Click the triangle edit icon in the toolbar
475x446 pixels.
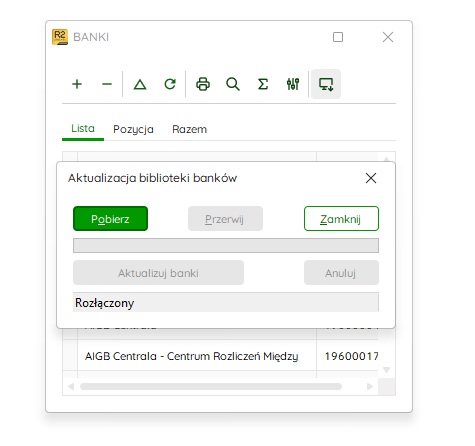(x=140, y=84)
